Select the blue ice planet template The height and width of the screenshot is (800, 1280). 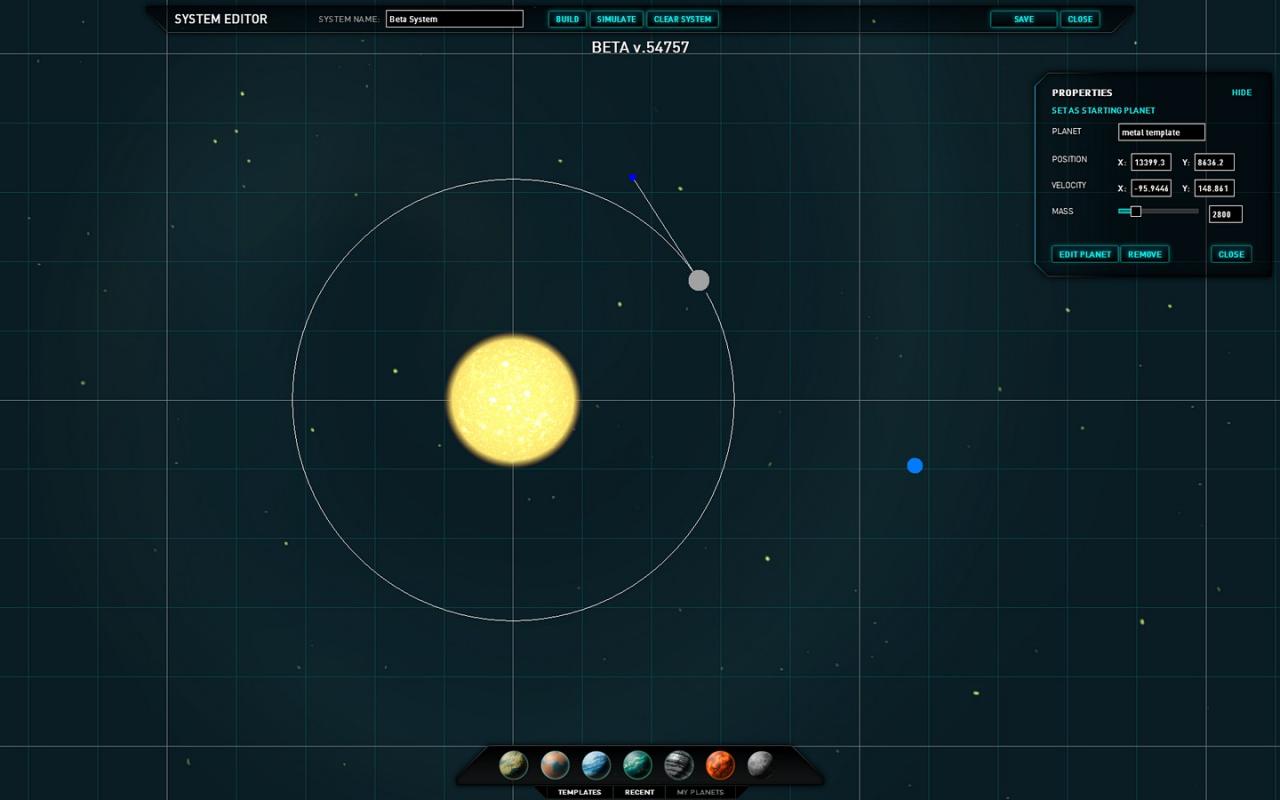[596, 765]
